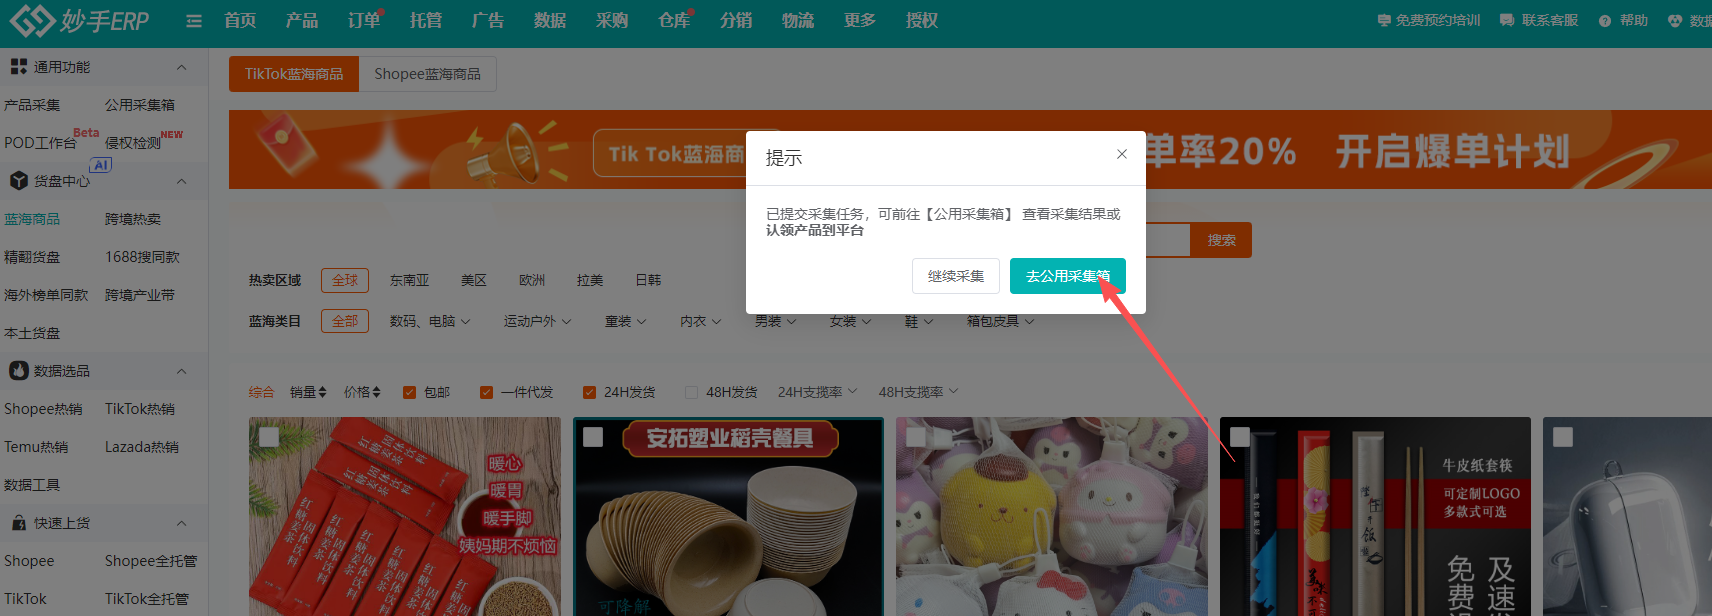Open the 仓库 top menu
The height and width of the screenshot is (616, 1712).
(674, 20)
